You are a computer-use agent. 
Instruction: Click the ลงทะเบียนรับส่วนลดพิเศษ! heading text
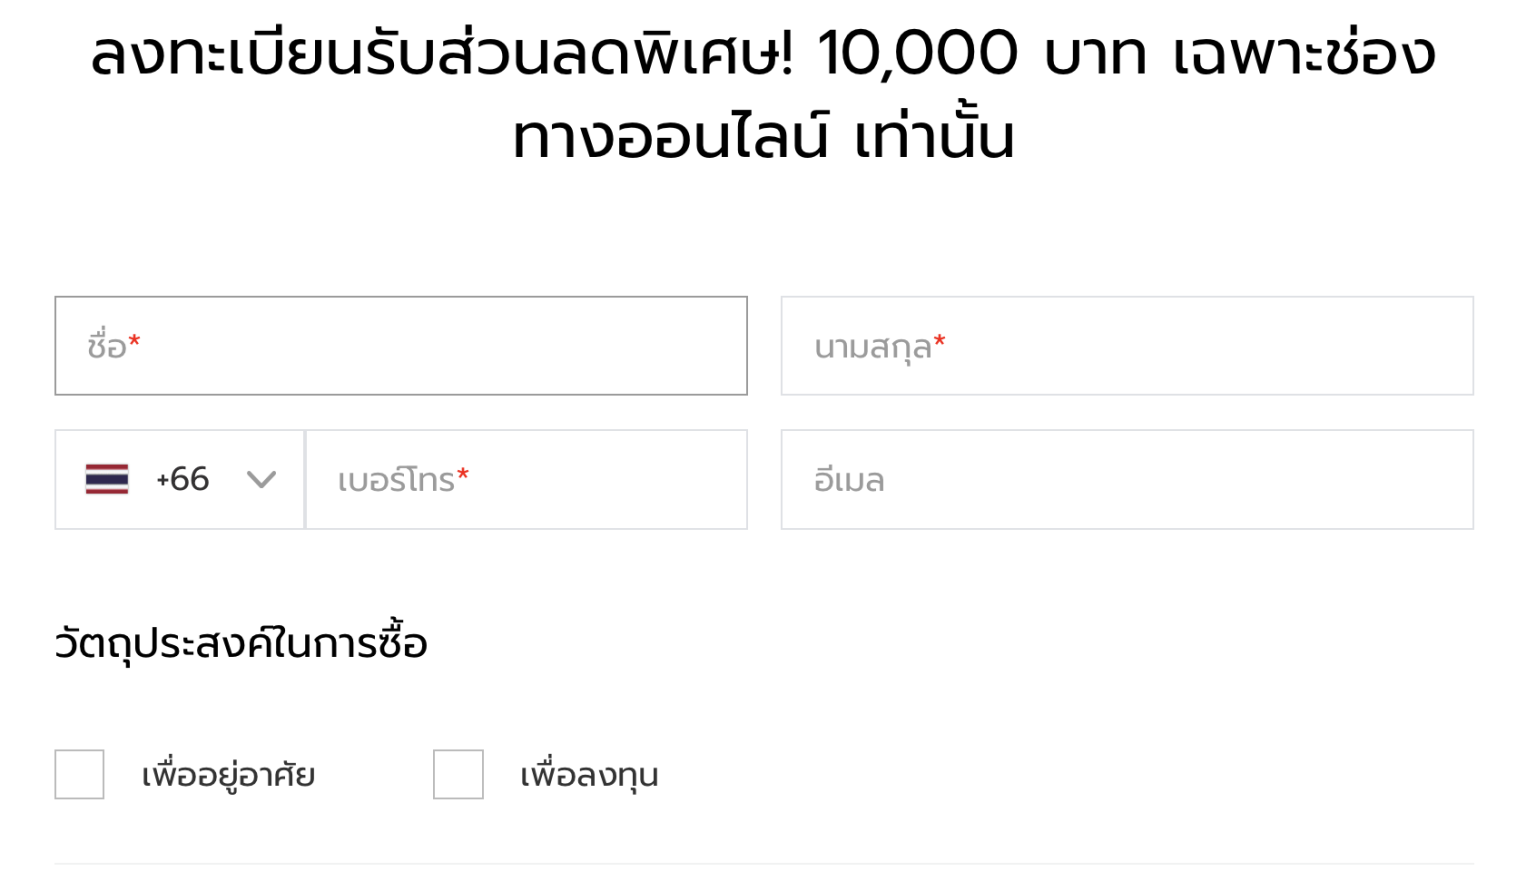click(442, 54)
